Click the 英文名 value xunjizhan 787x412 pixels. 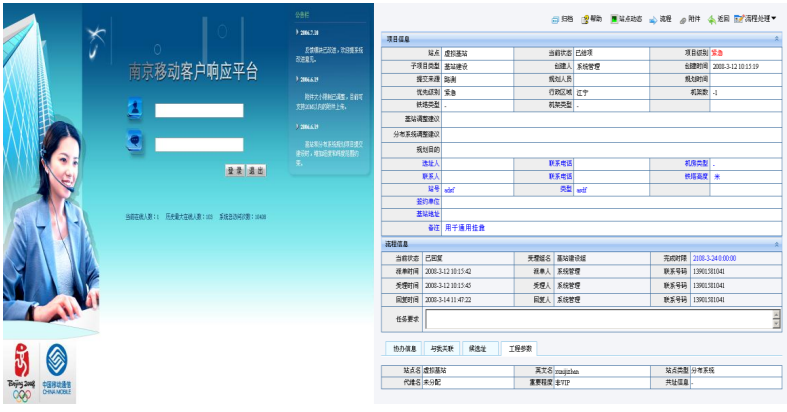[567, 372]
